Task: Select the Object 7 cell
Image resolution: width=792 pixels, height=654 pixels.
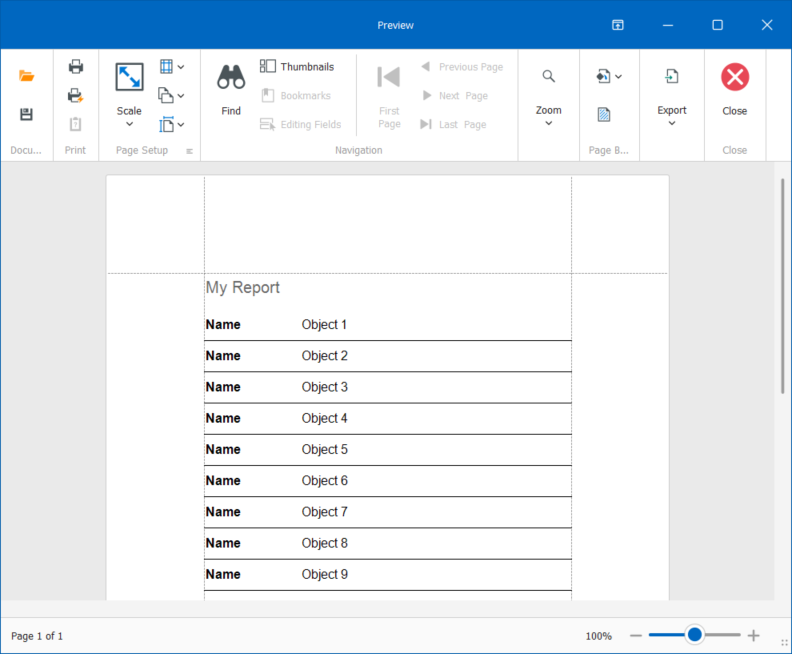Action: pos(325,512)
